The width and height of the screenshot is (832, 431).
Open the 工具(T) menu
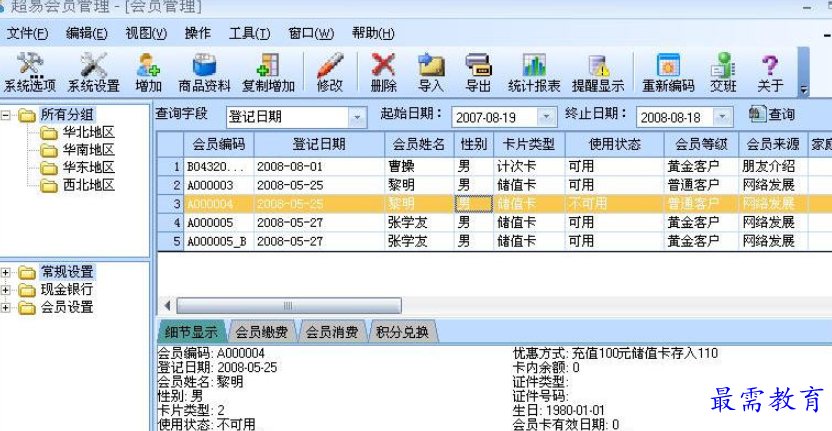249,33
